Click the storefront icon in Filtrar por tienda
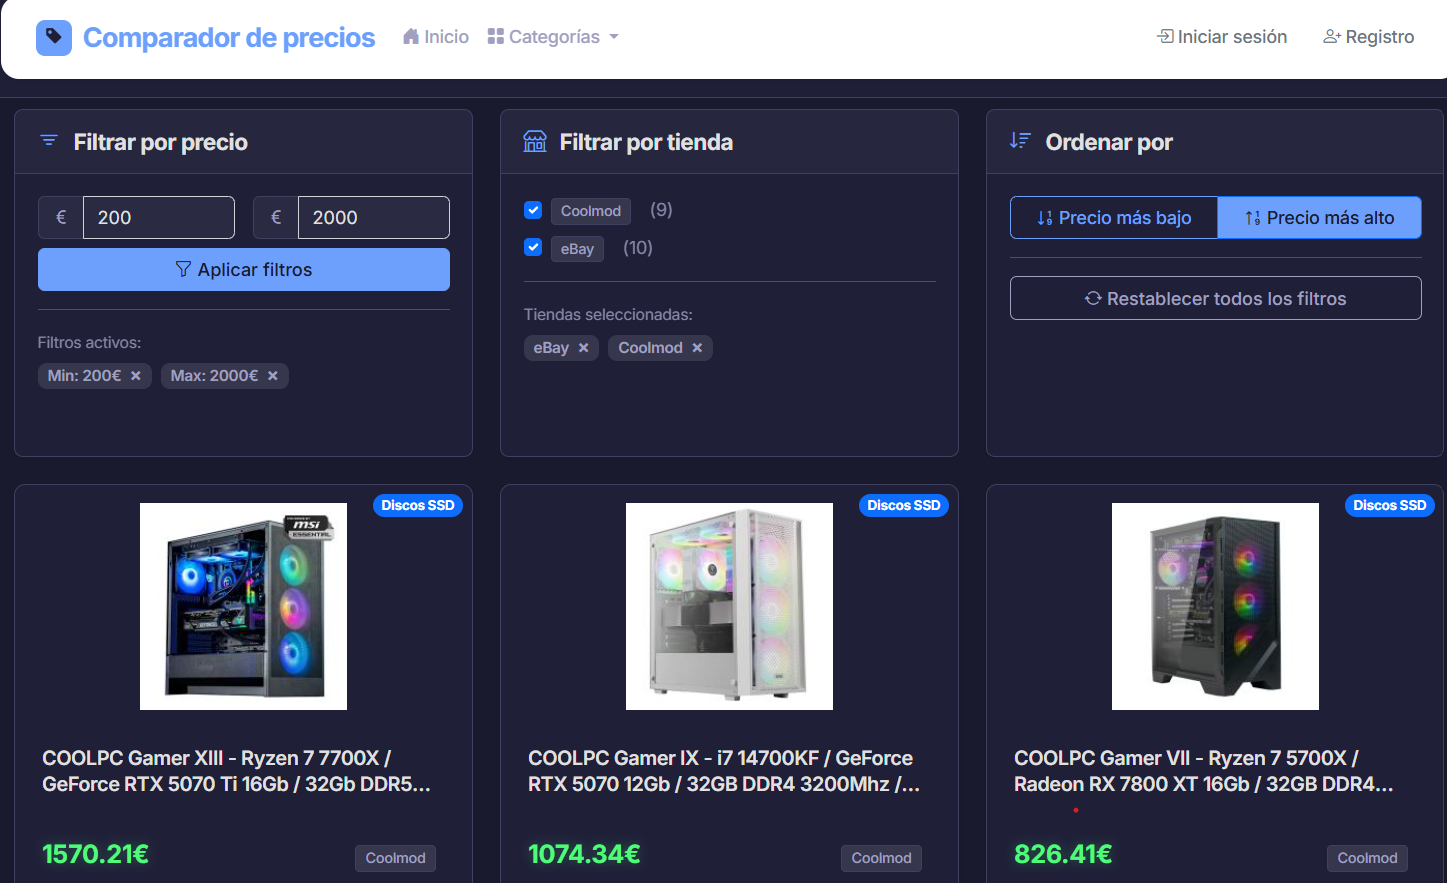This screenshot has width=1447, height=883. pyautogui.click(x=534, y=141)
